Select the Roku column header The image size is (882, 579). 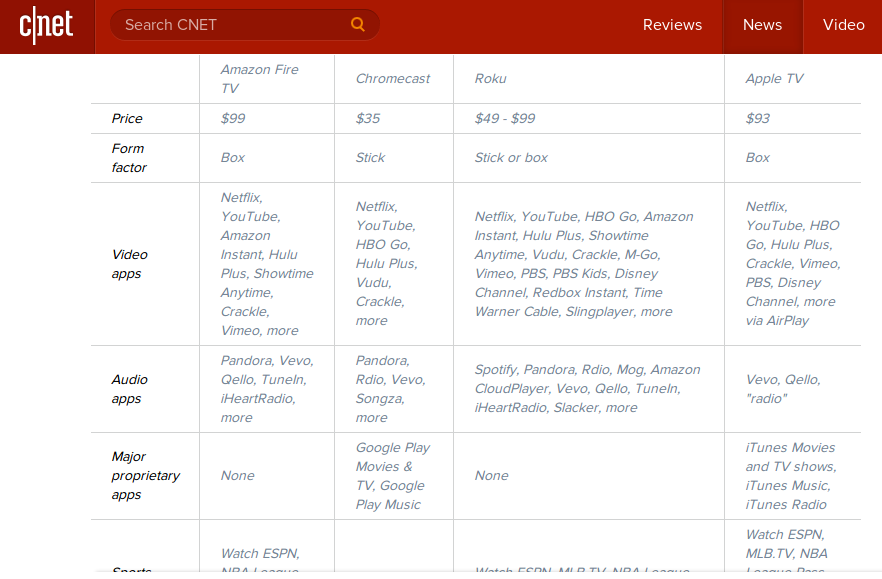pos(490,79)
